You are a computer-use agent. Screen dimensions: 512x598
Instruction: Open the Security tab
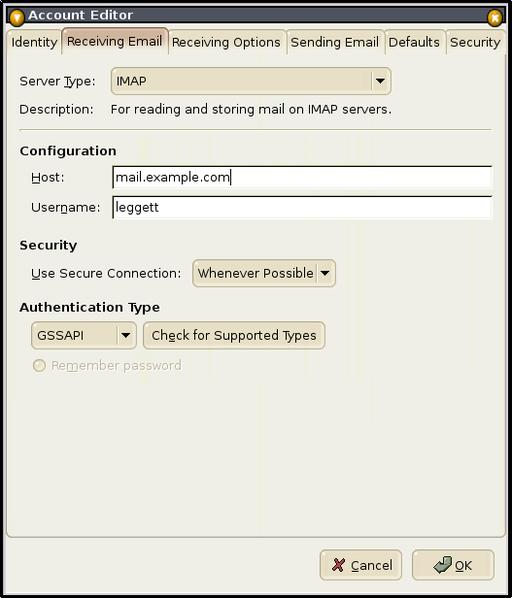[x=475, y=42]
